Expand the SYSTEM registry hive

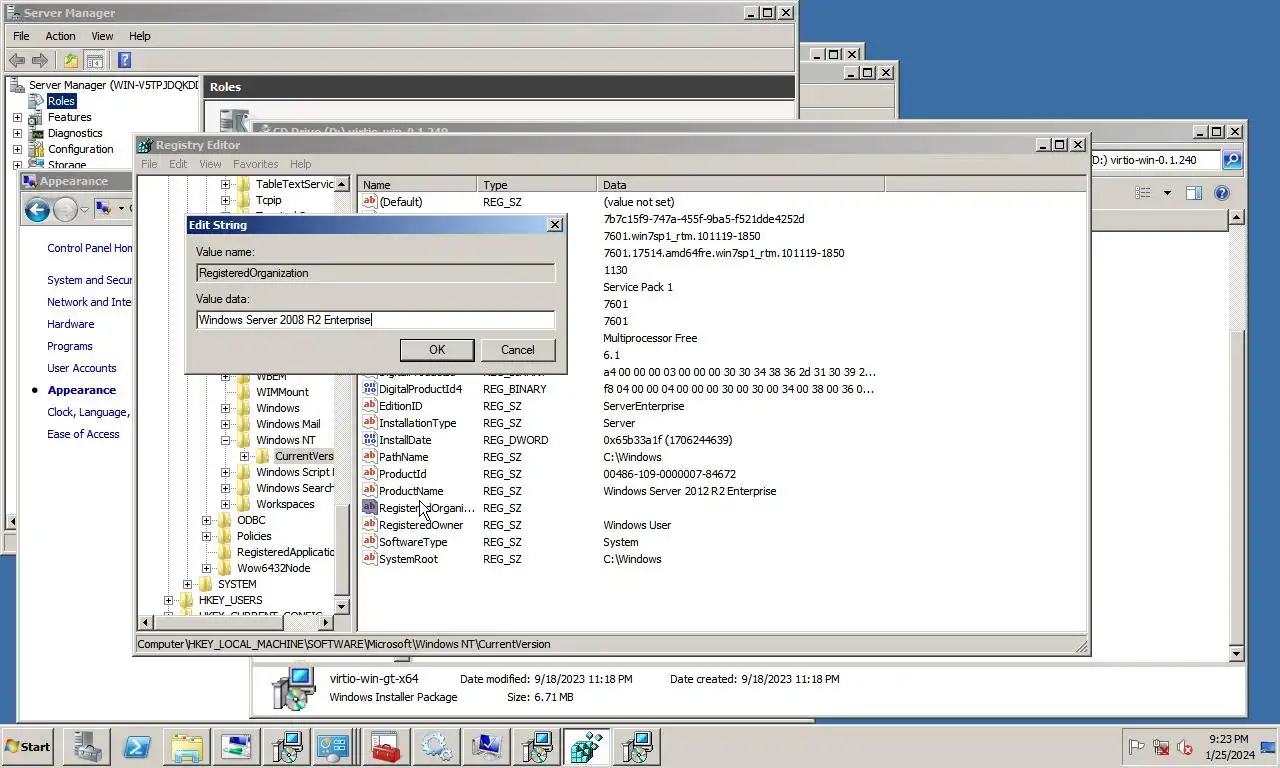pos(187,584)
